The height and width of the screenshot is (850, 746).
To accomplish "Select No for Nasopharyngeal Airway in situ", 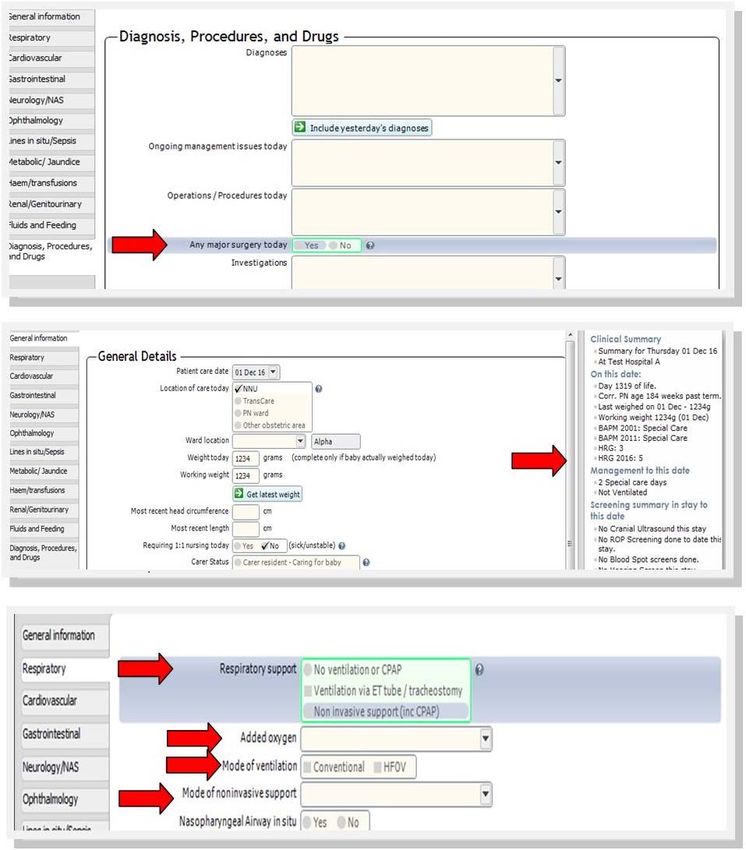I will (348, 822).
